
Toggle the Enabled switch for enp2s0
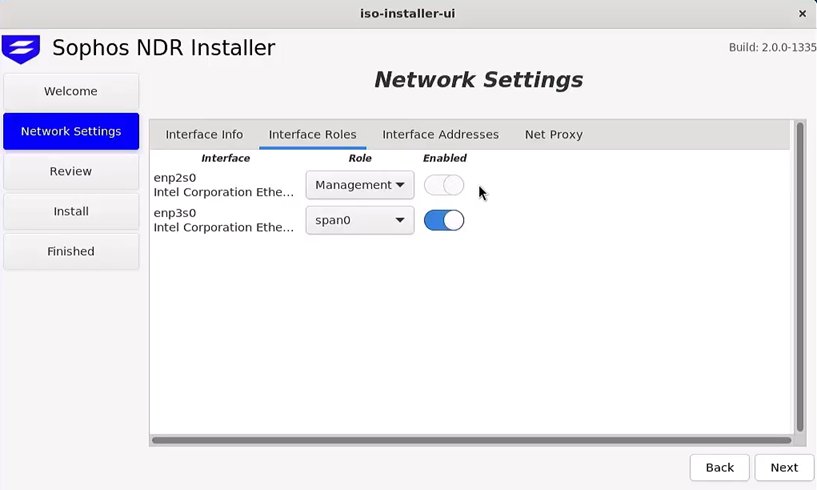click(444, 185)
